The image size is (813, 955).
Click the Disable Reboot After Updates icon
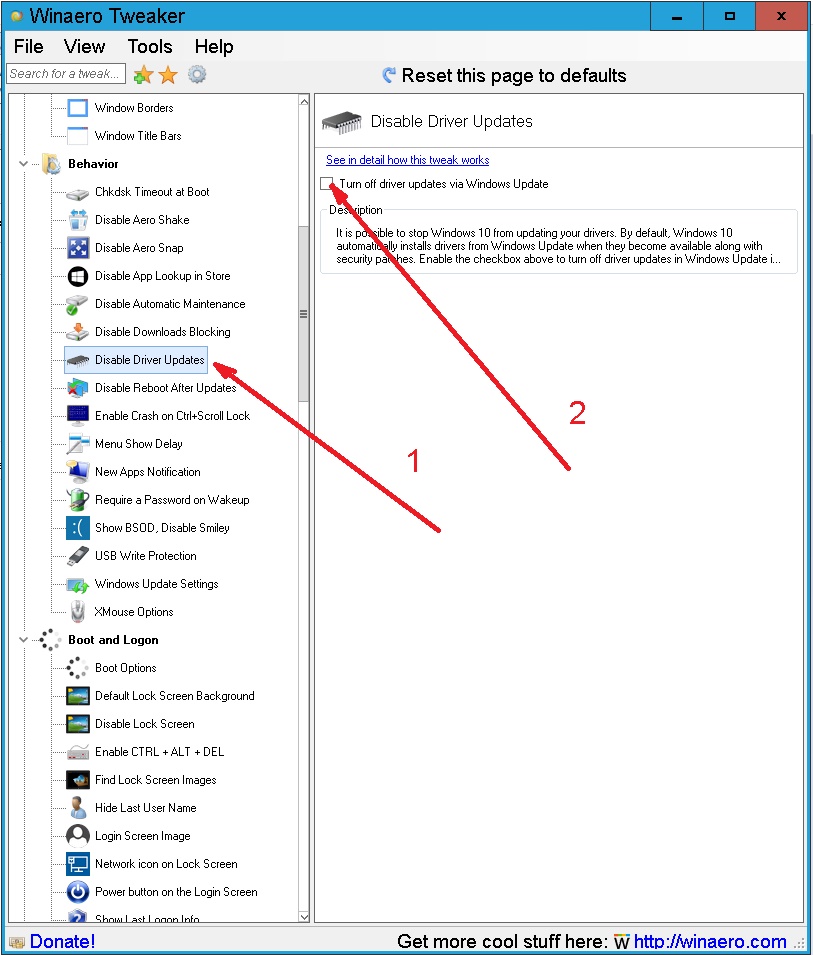(77, 388)
